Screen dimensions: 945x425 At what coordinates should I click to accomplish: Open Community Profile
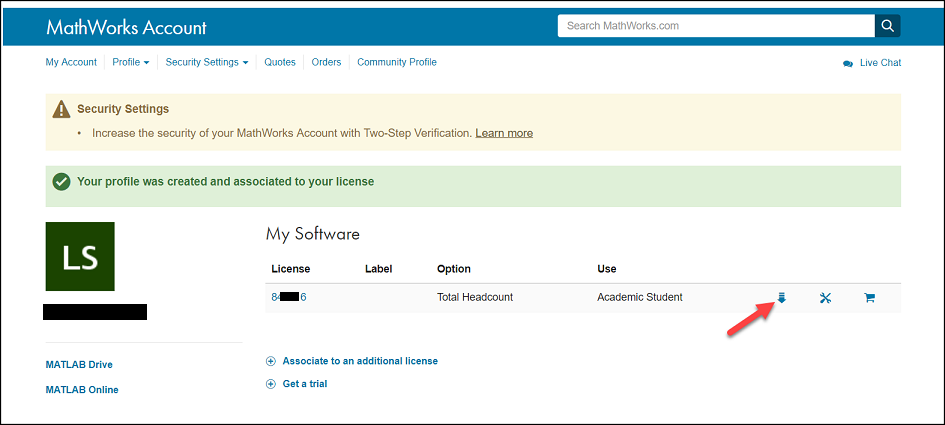coord(397,62)
